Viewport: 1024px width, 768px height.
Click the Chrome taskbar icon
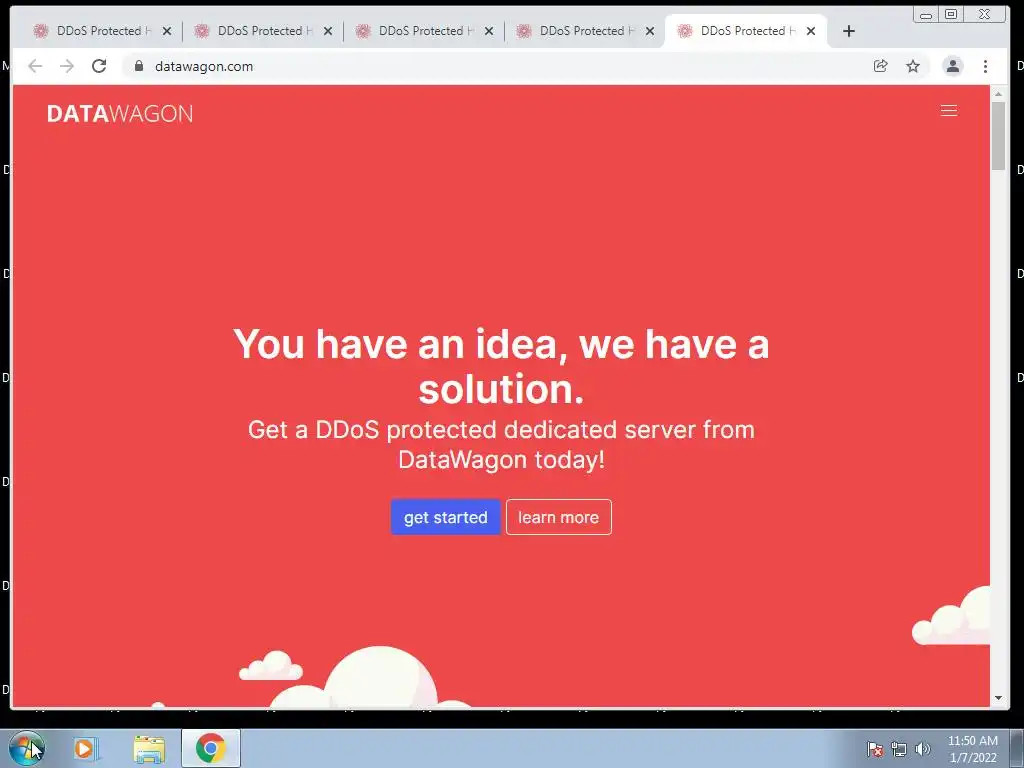210,748
